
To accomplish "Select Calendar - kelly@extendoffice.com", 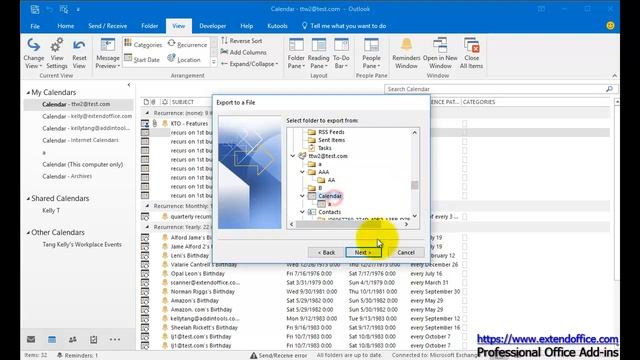I will point(87,116).
